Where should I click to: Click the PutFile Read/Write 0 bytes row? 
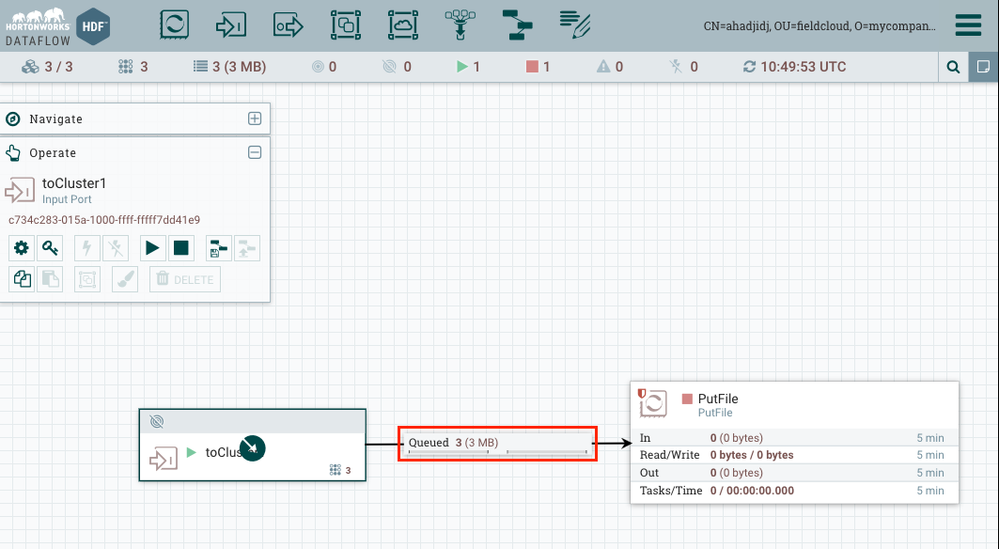(x=794, y=455)
